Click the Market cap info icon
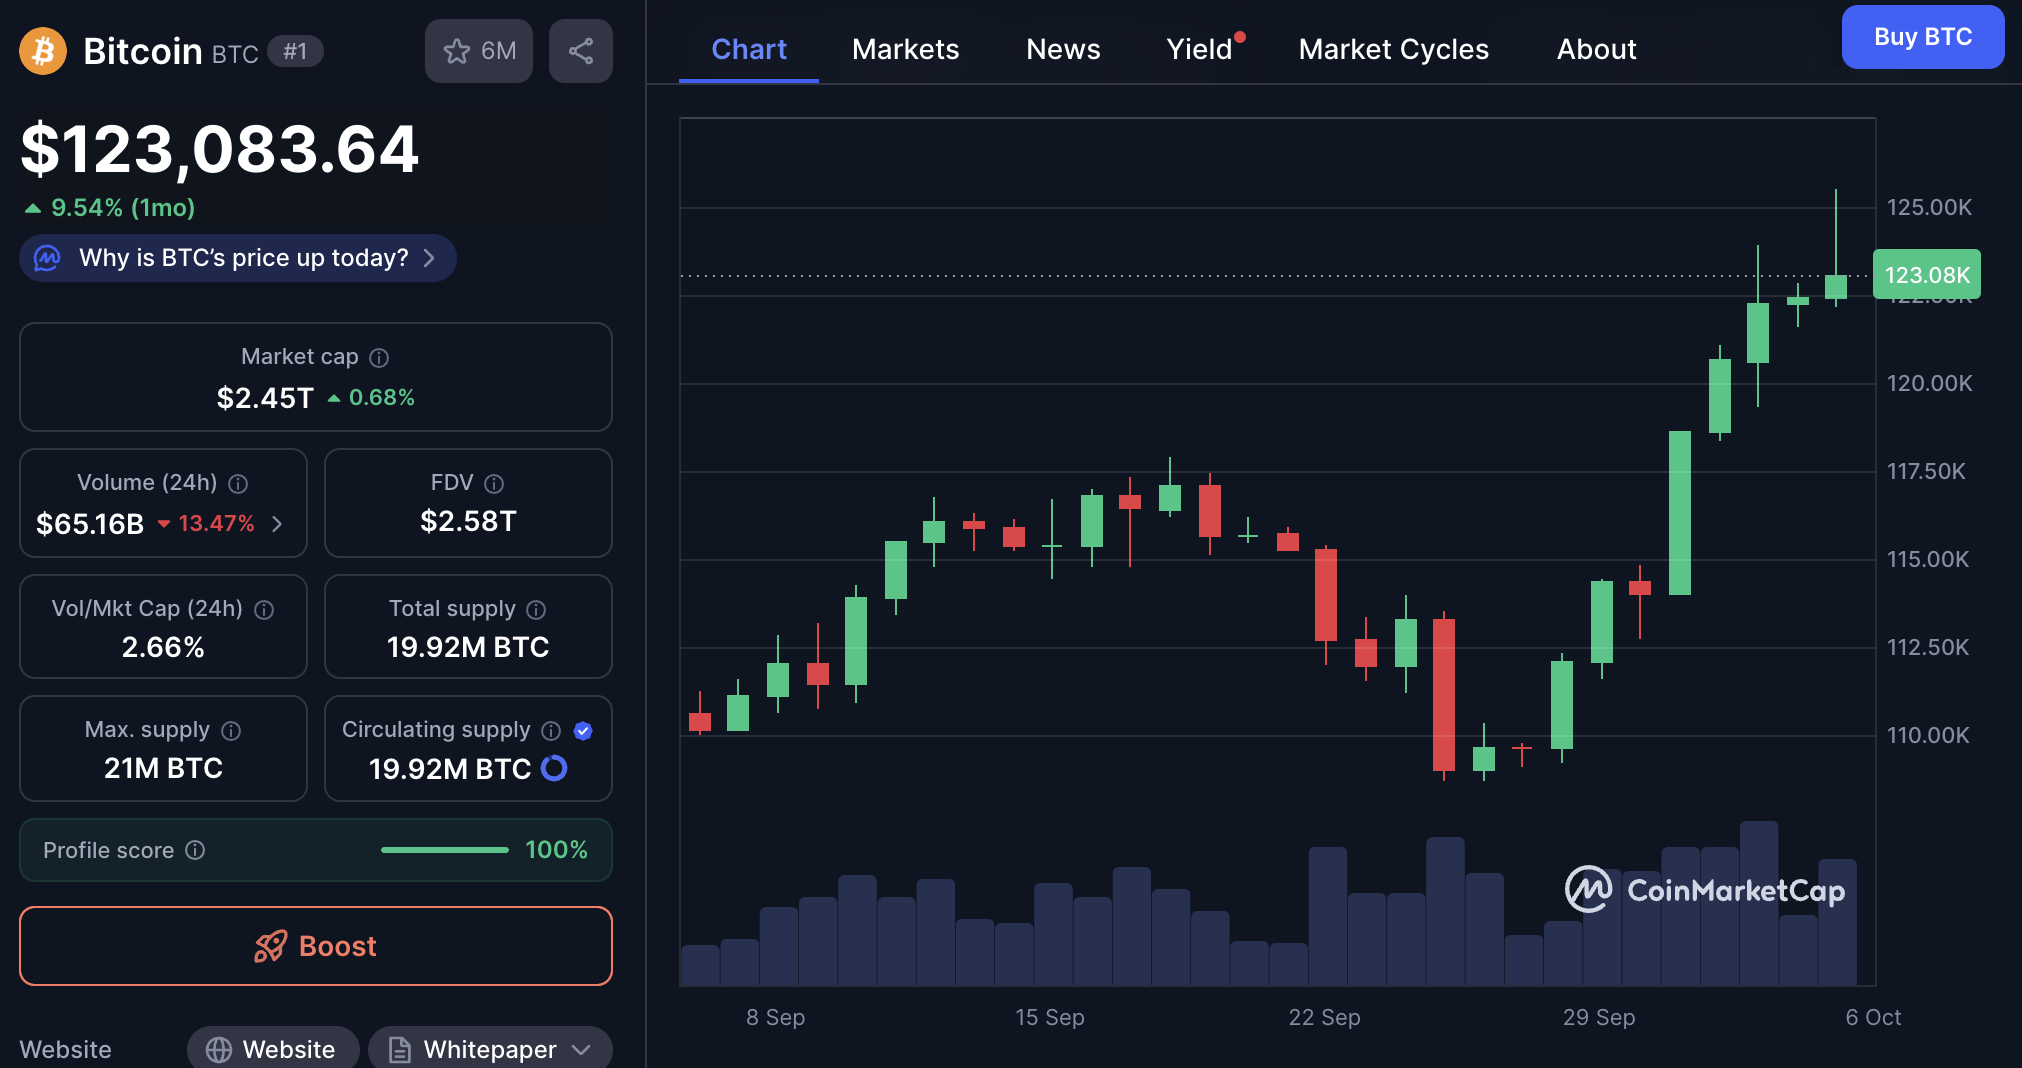Image resolution: width=2022 pixels, height=1068 pixels. [379, 358]
